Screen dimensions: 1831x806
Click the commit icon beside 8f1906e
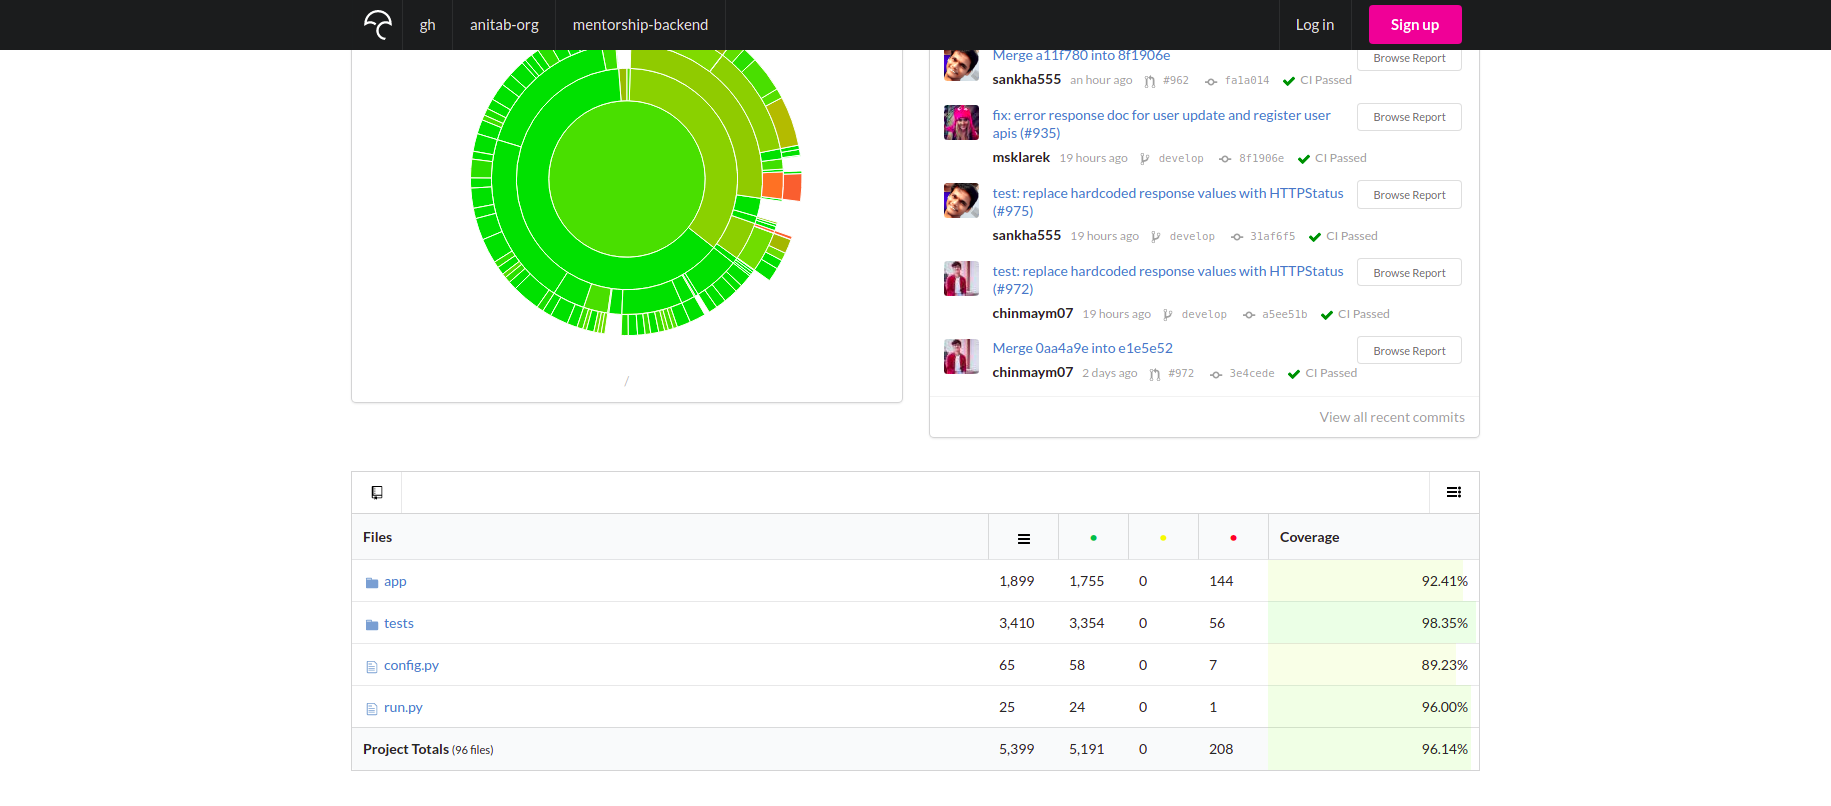[1225, 159]
